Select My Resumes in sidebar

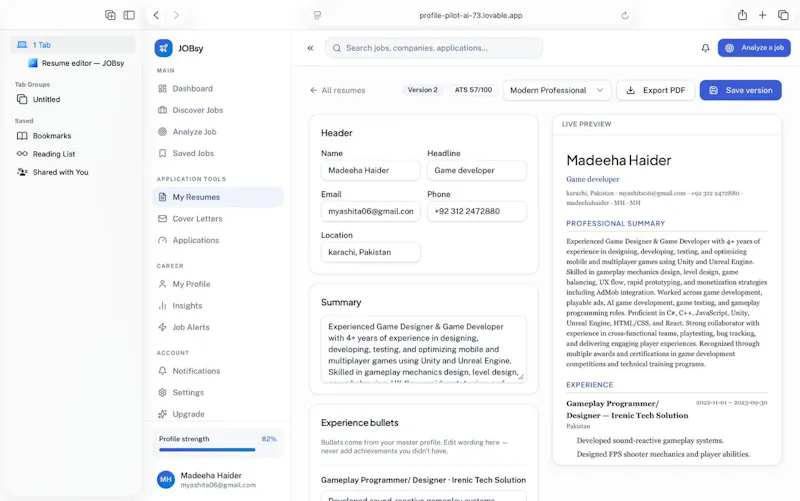(218, 197)
